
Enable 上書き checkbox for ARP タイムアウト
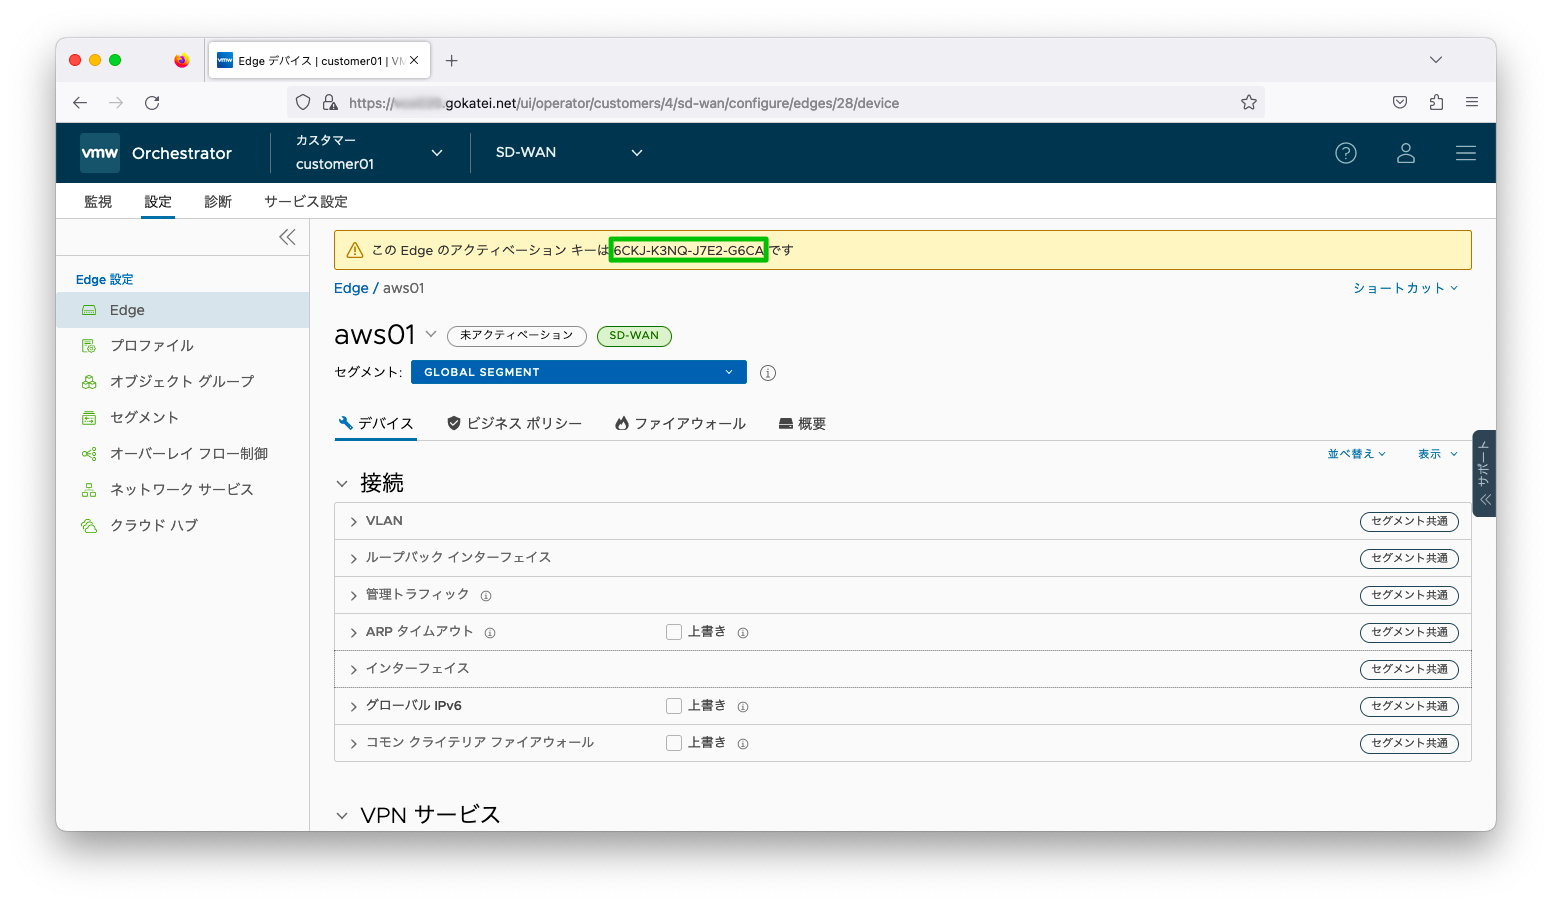pos(674,632)
